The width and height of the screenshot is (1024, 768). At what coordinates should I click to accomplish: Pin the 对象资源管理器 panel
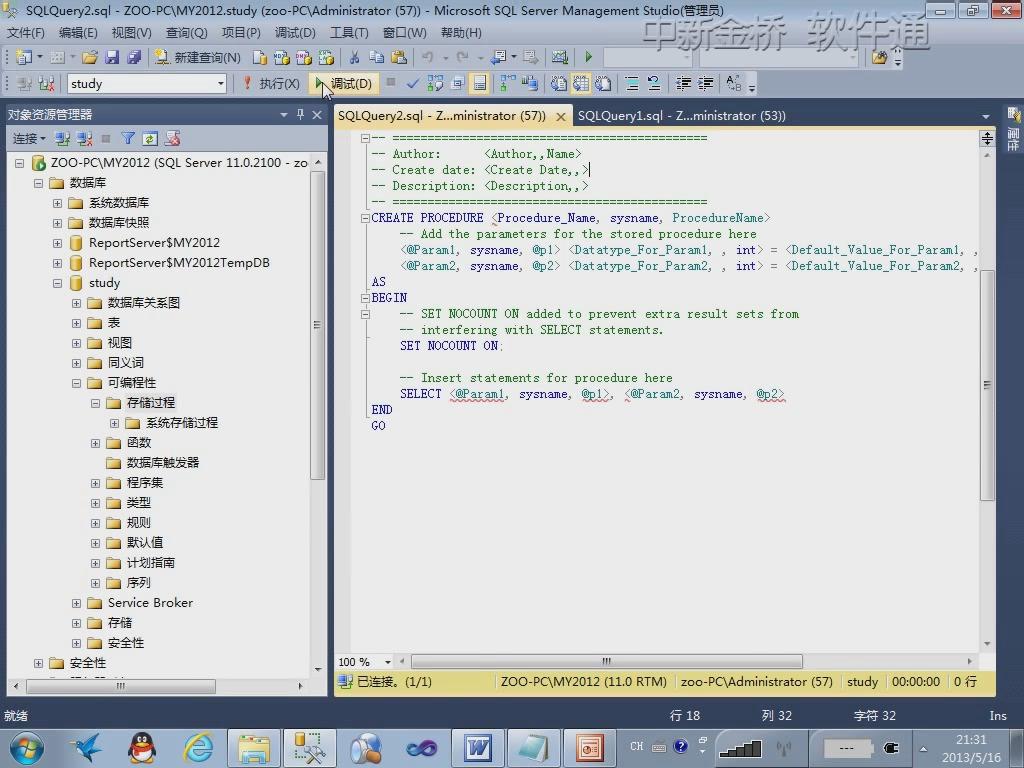click(x=300, y=114)
